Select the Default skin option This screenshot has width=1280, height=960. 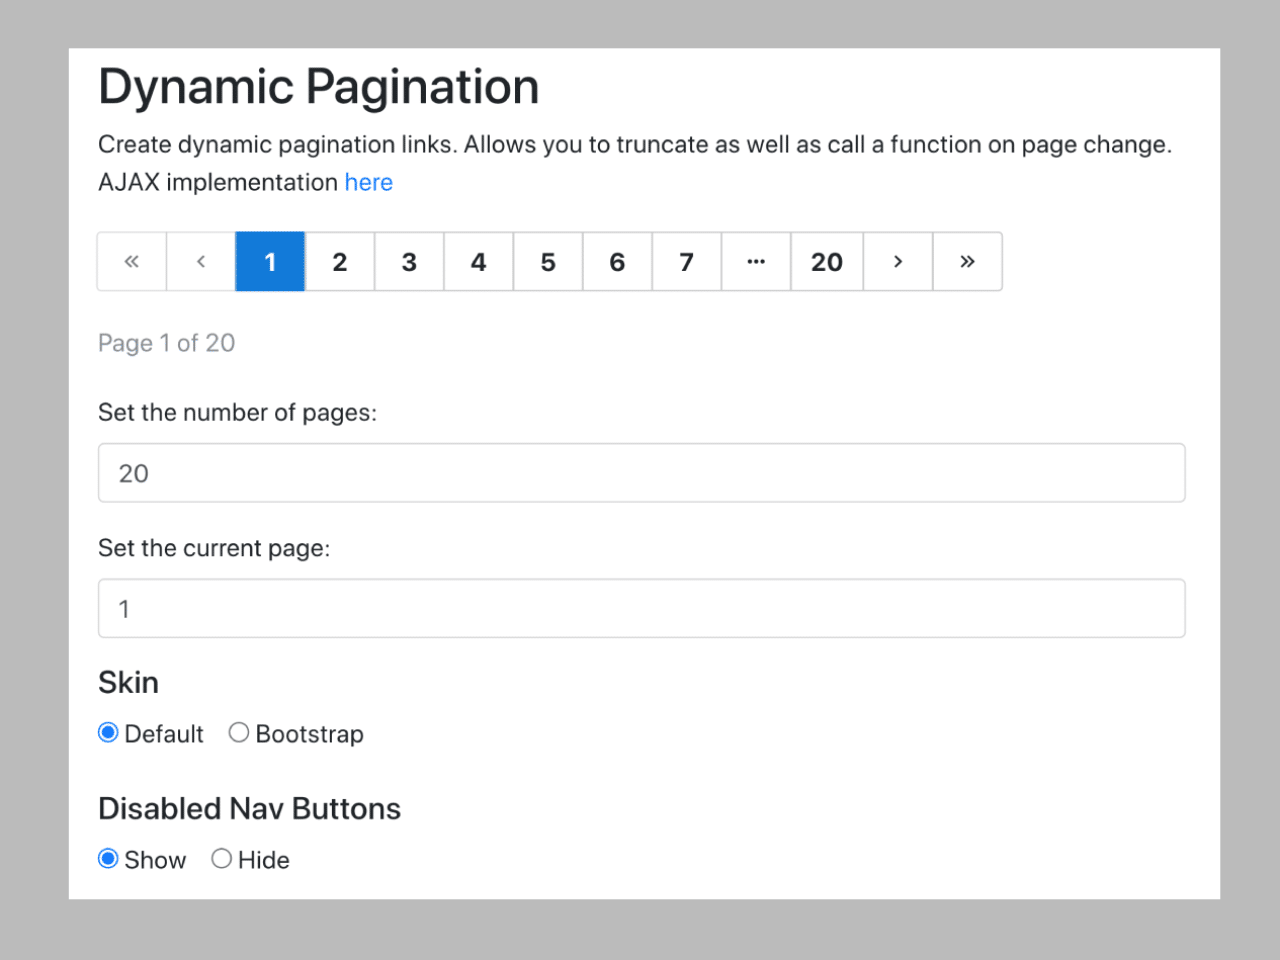pos(107,732)
